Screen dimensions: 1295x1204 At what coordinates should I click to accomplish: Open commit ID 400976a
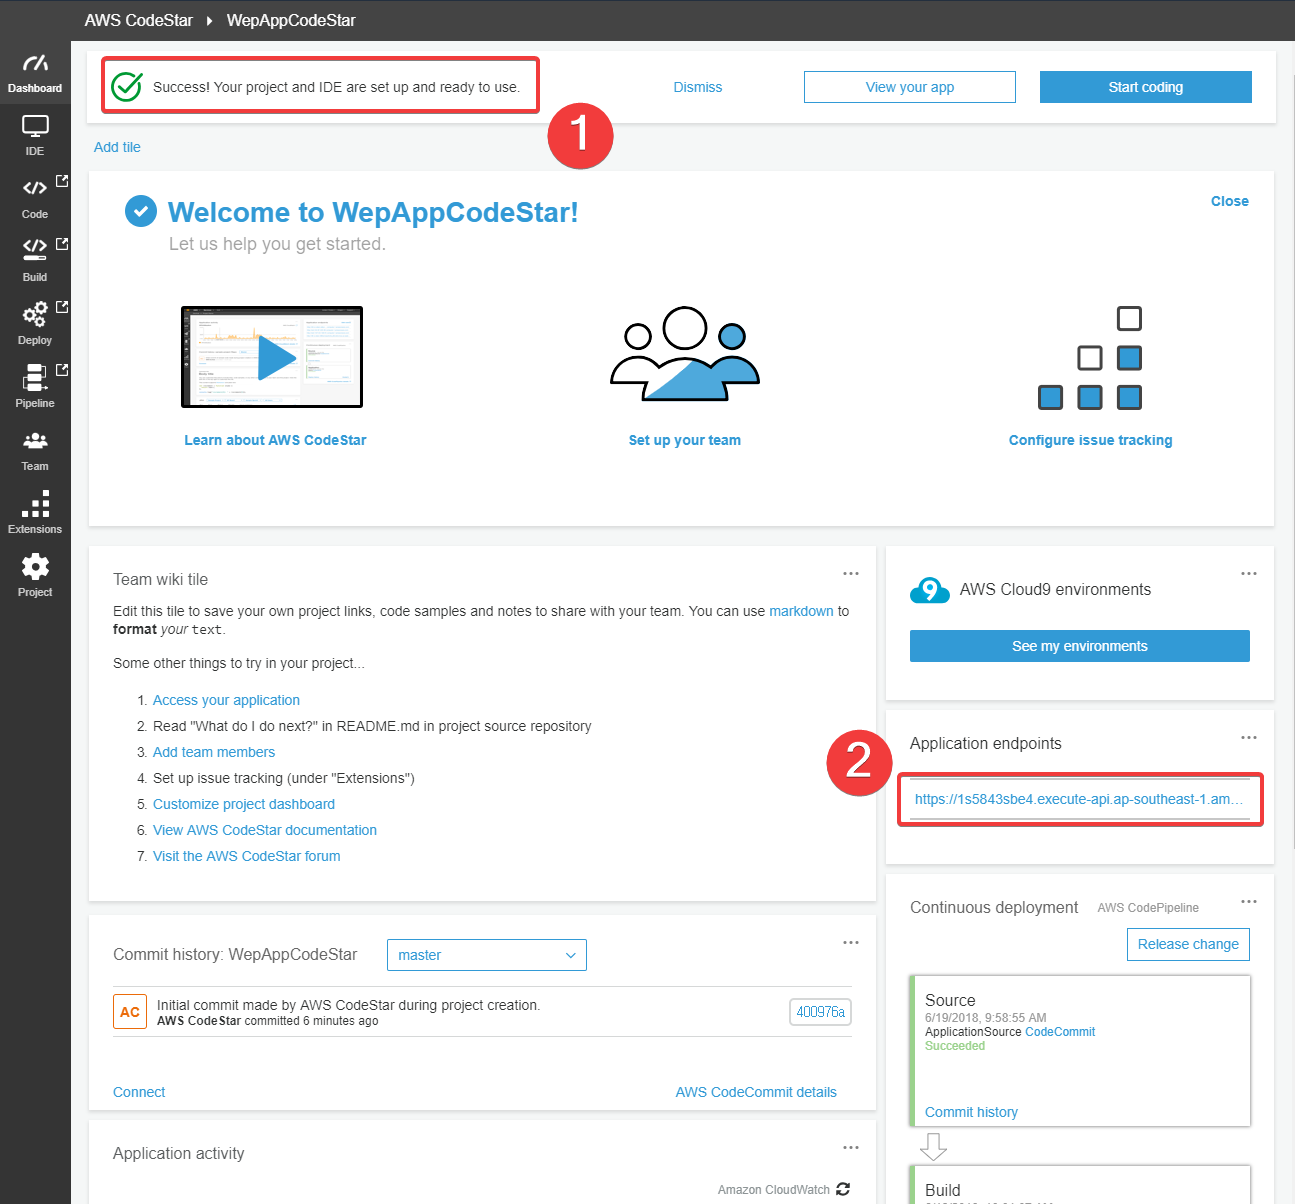[820, 1012]
